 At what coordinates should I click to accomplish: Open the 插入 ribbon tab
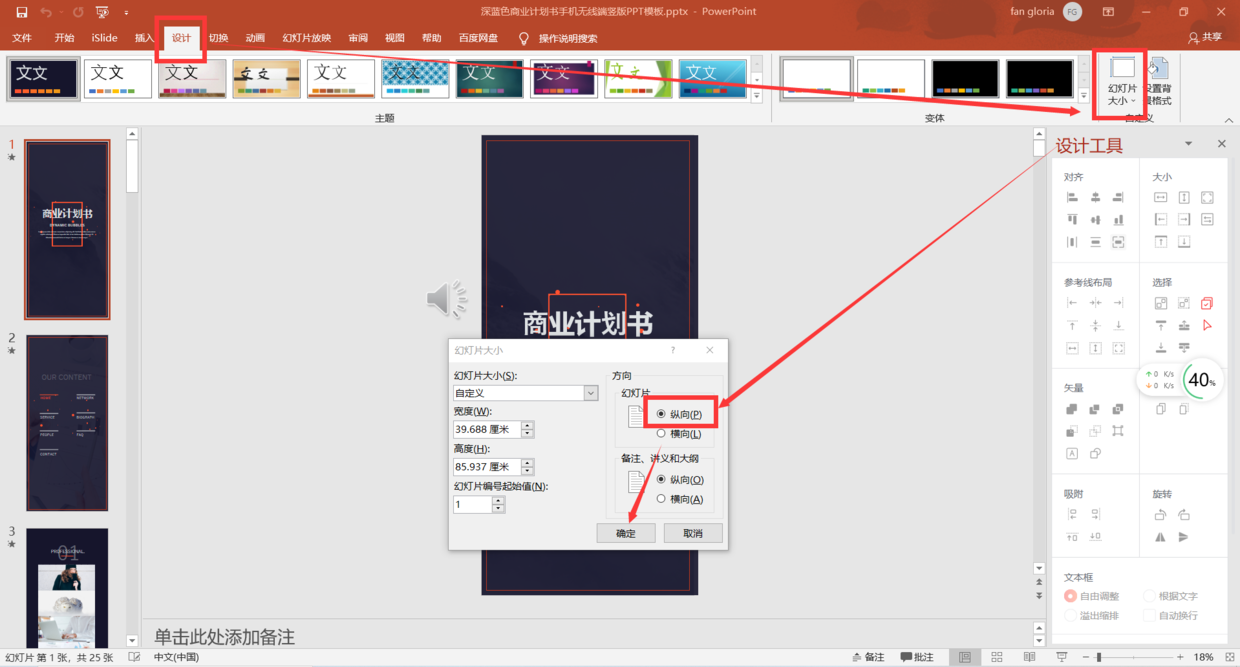click(x=143, y=37)
